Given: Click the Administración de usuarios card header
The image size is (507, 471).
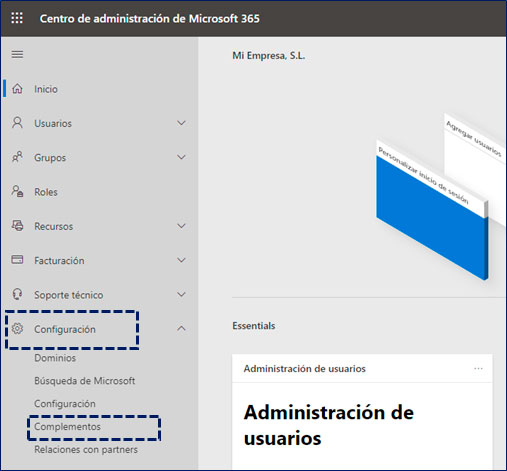Looking at the screenshot, I should pos(305,369).
